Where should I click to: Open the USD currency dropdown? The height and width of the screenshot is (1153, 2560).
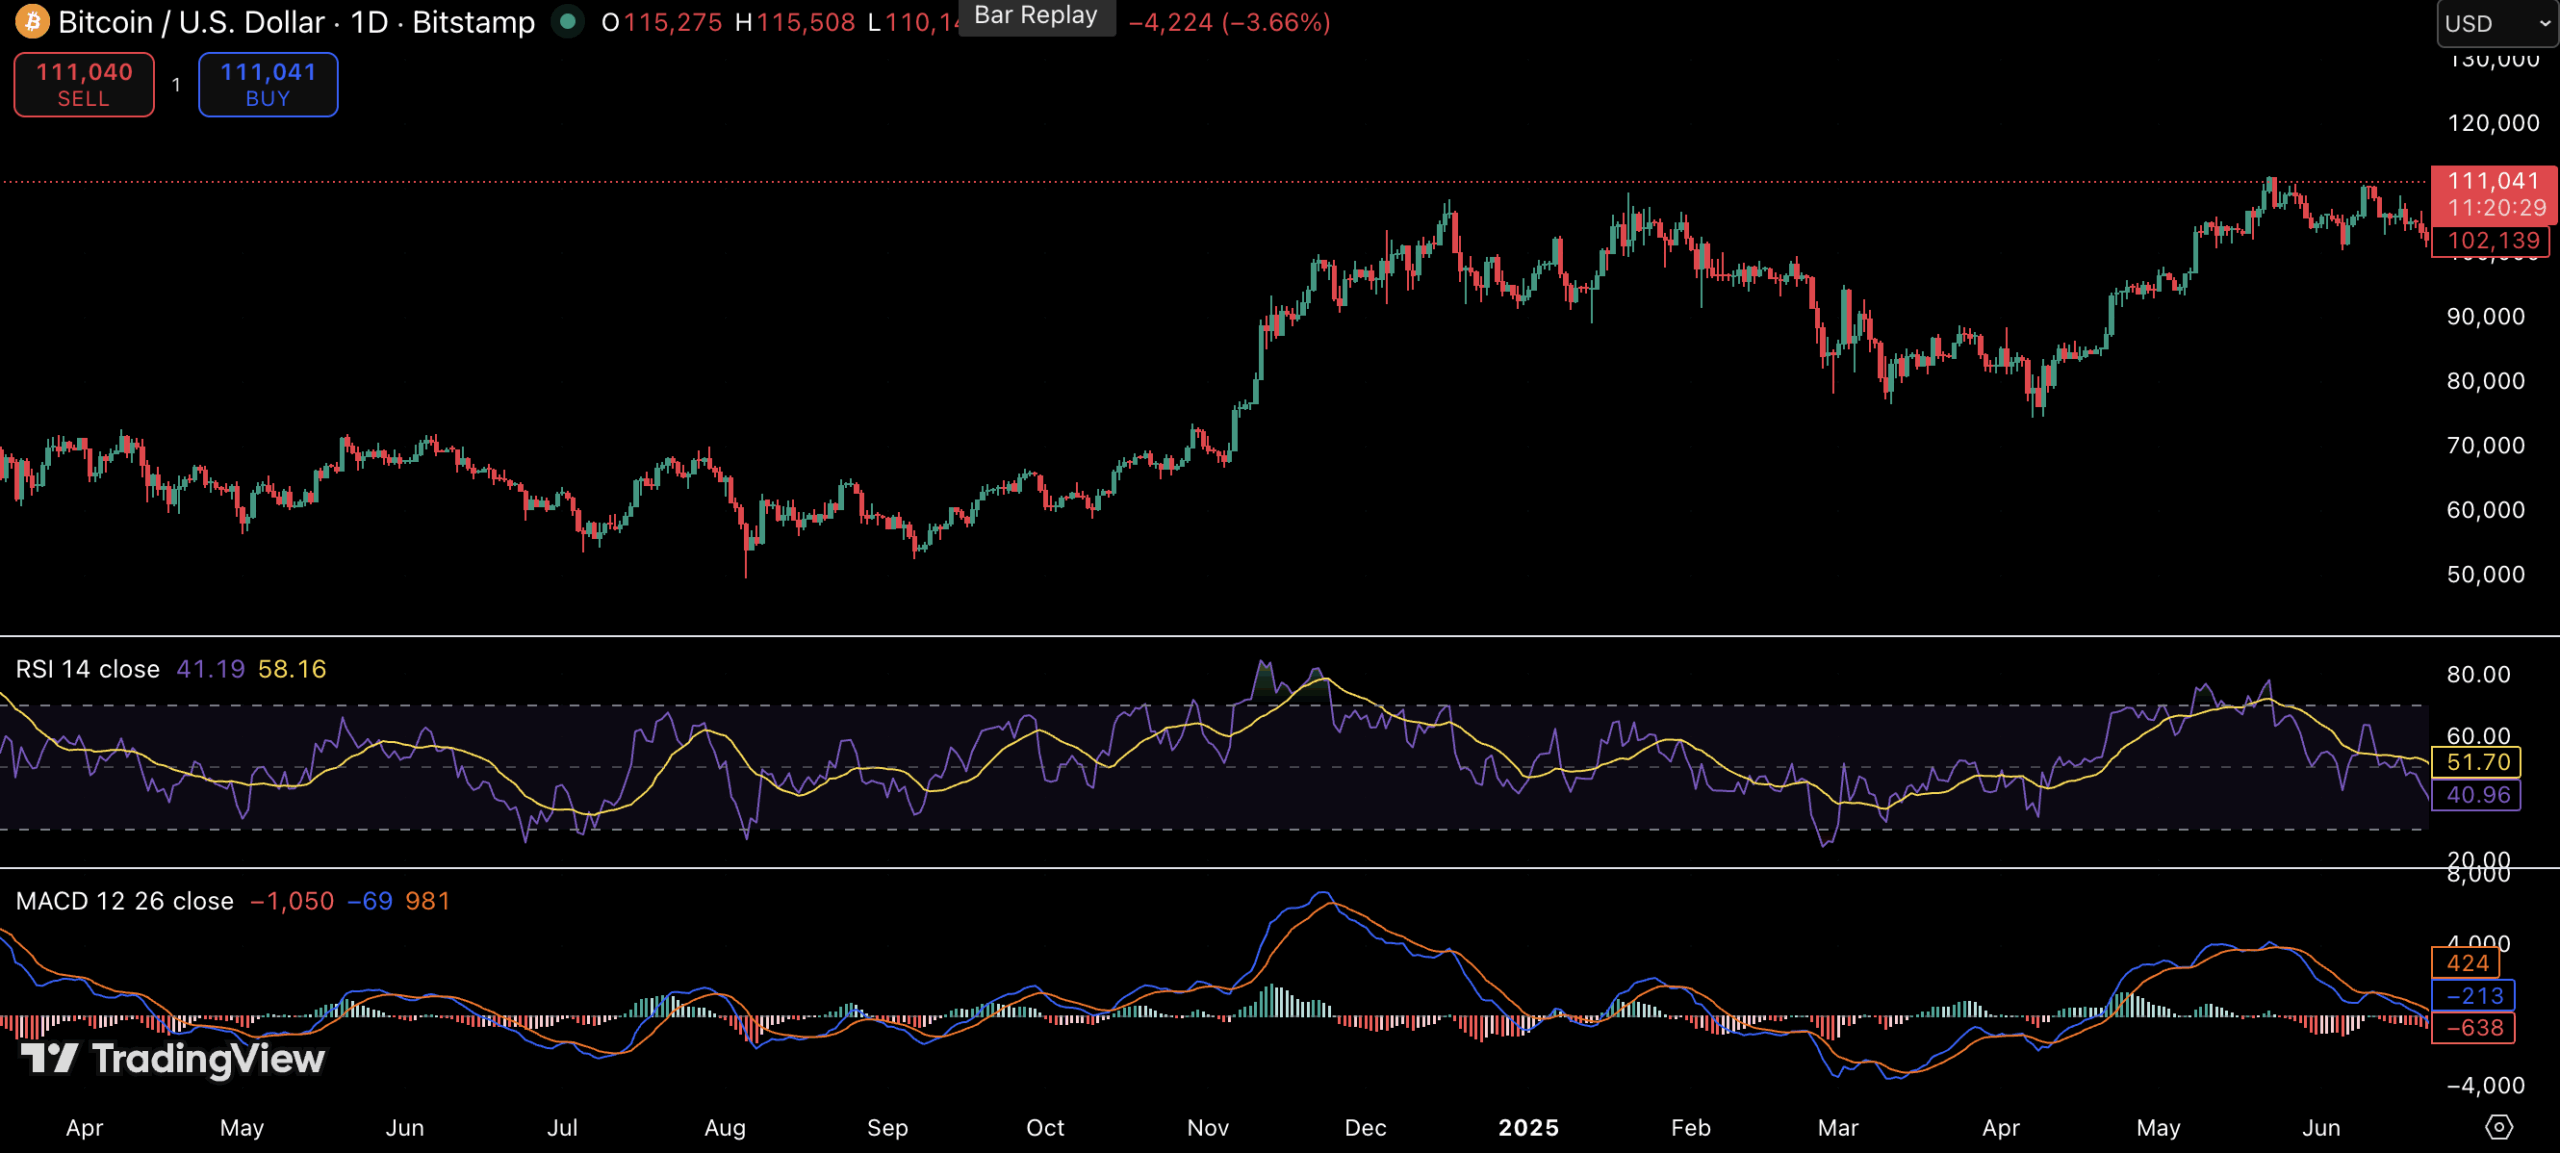click(x=2496, y=23)
